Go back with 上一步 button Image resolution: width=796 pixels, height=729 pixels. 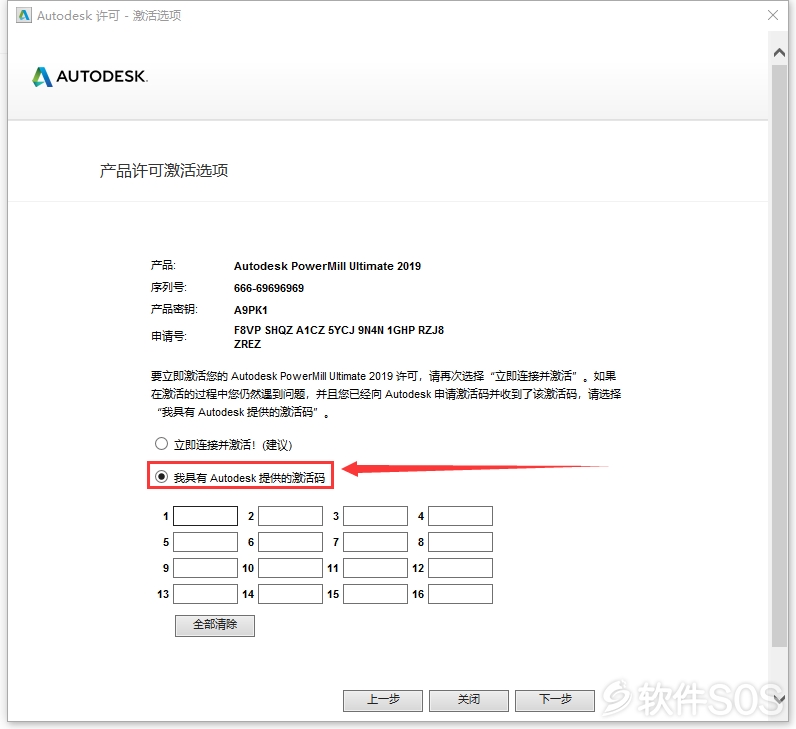click(x=383, y=701)
